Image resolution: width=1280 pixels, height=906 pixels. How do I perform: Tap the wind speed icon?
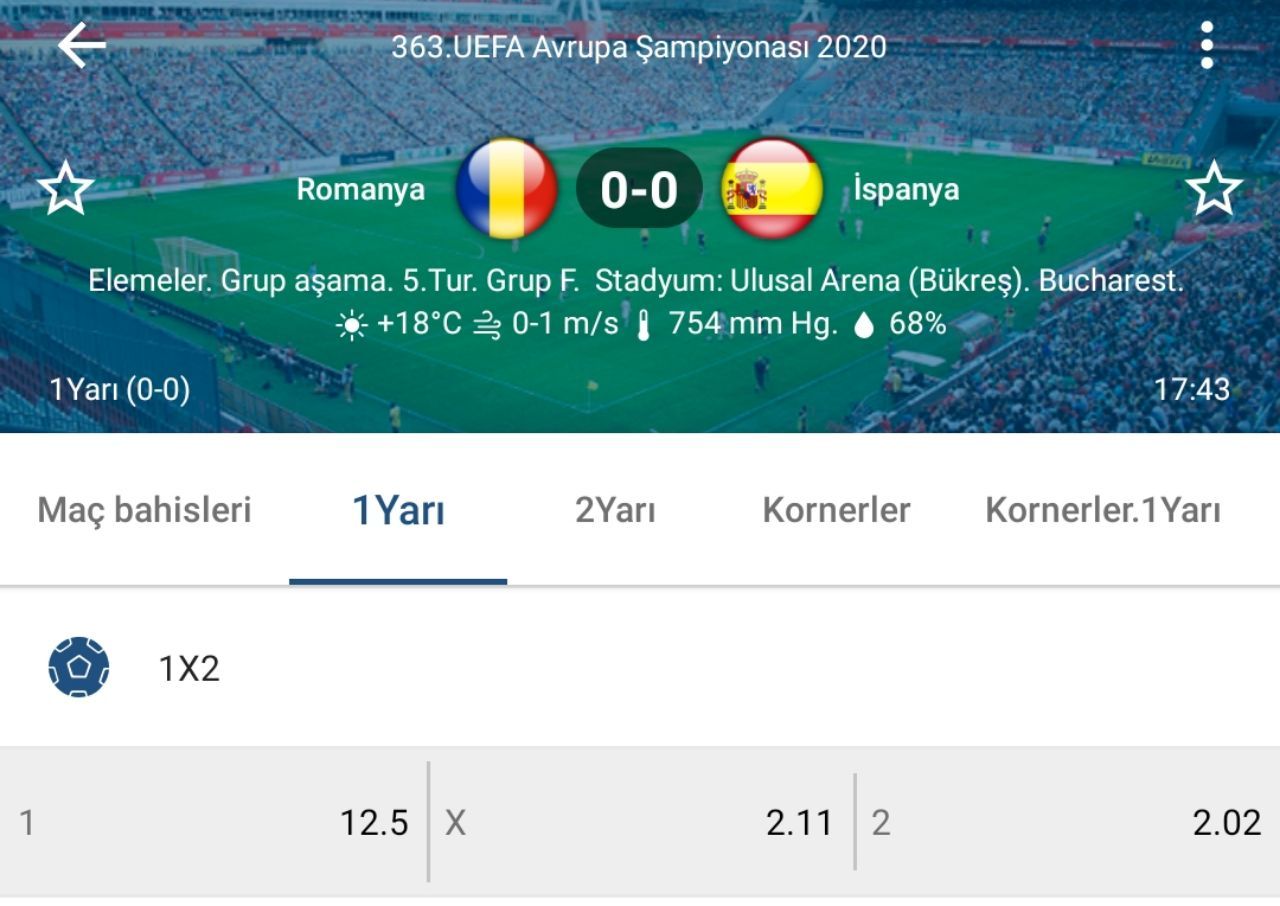click(487, 325)
